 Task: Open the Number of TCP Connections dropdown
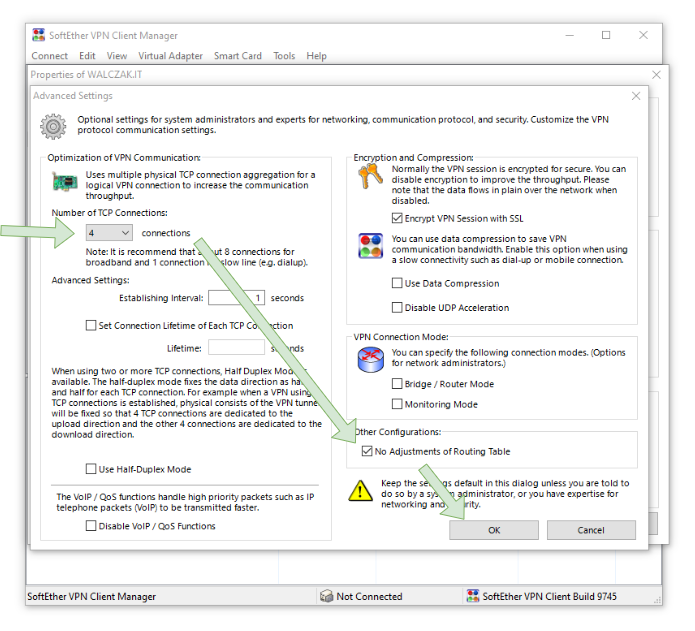(109, 233)
